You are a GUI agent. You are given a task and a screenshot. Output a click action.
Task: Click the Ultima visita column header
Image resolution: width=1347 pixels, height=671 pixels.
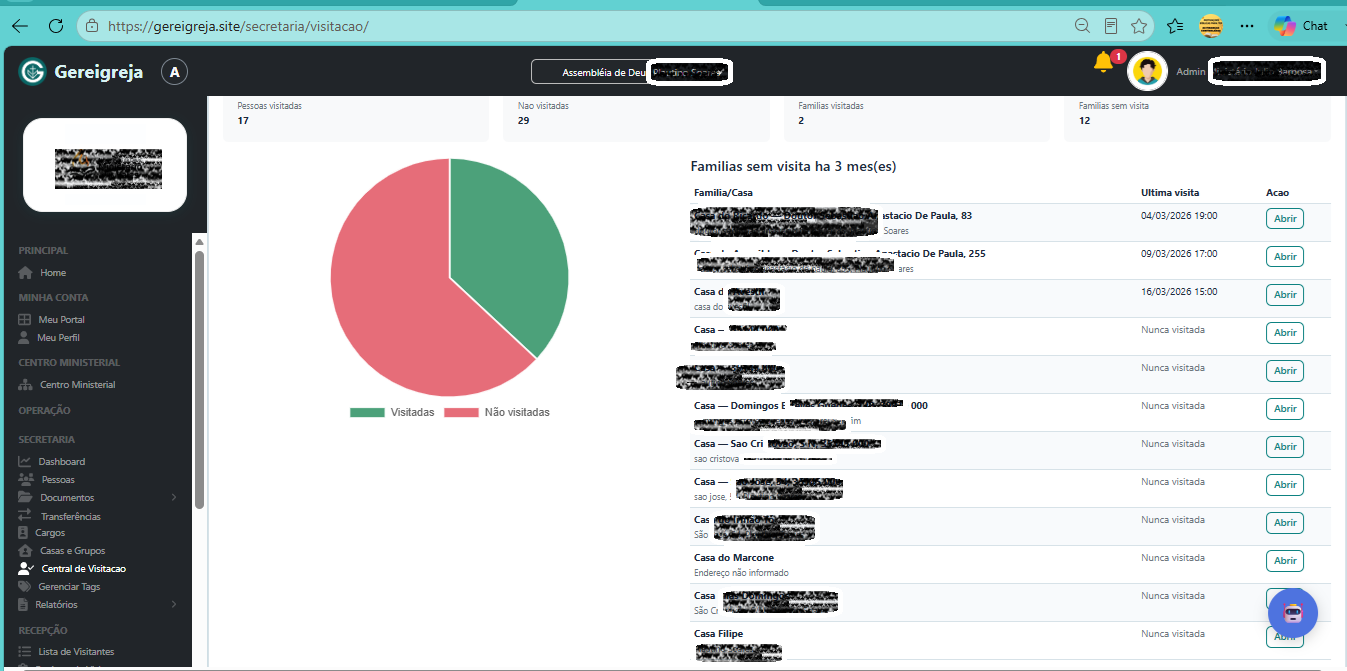coord(1170,192)
